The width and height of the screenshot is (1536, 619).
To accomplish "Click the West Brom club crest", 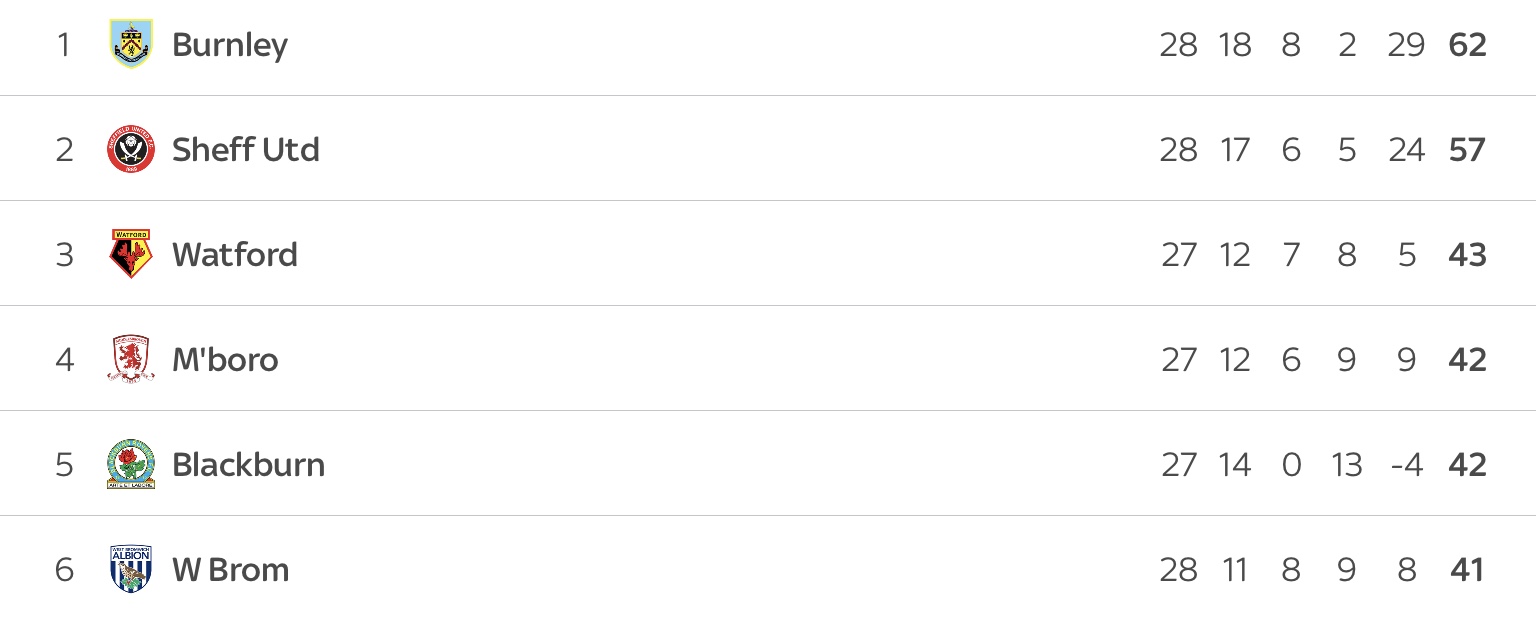I will coord(131,569).
